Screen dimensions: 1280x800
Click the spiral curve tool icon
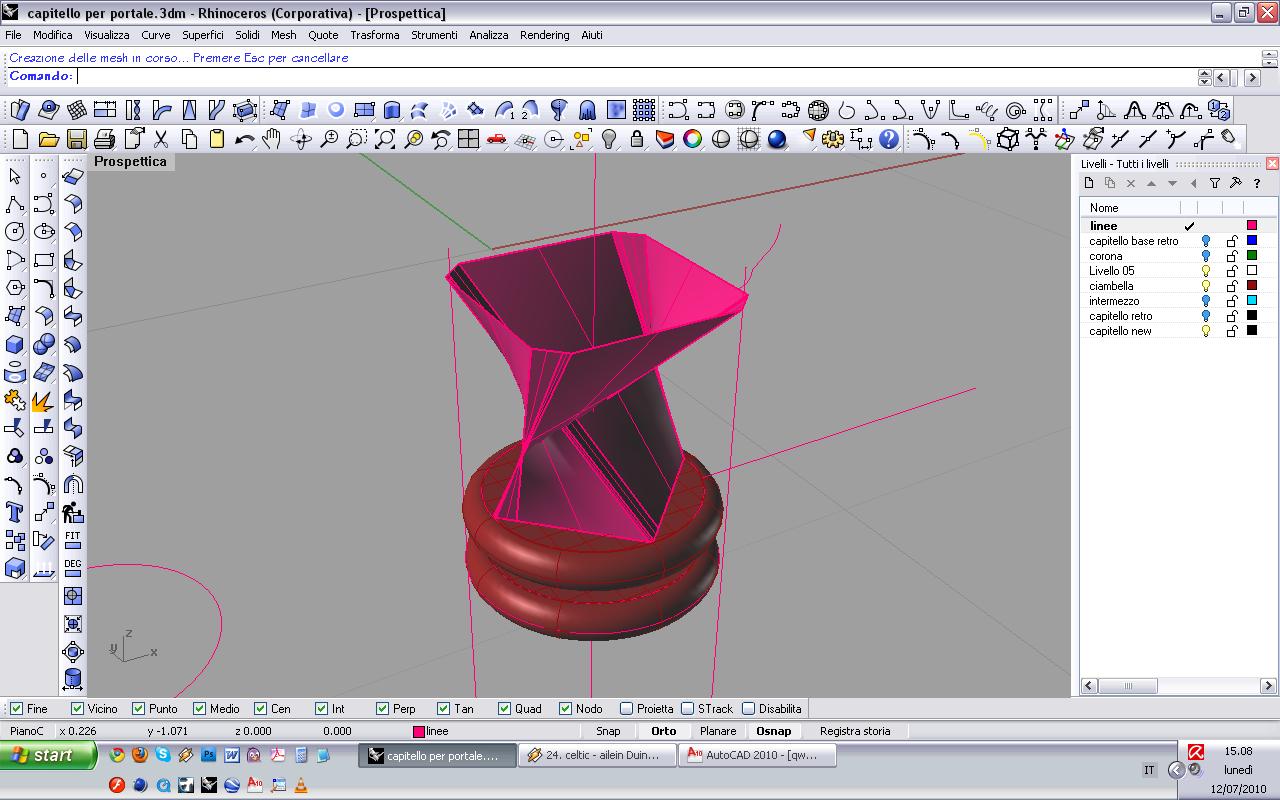1016,109
